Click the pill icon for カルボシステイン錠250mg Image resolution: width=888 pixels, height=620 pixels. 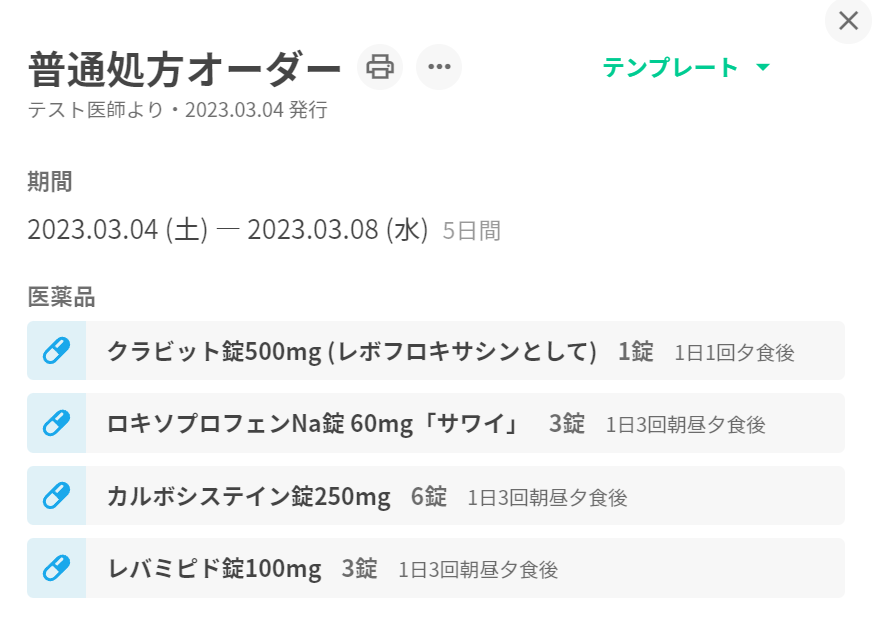pos(57,496)
